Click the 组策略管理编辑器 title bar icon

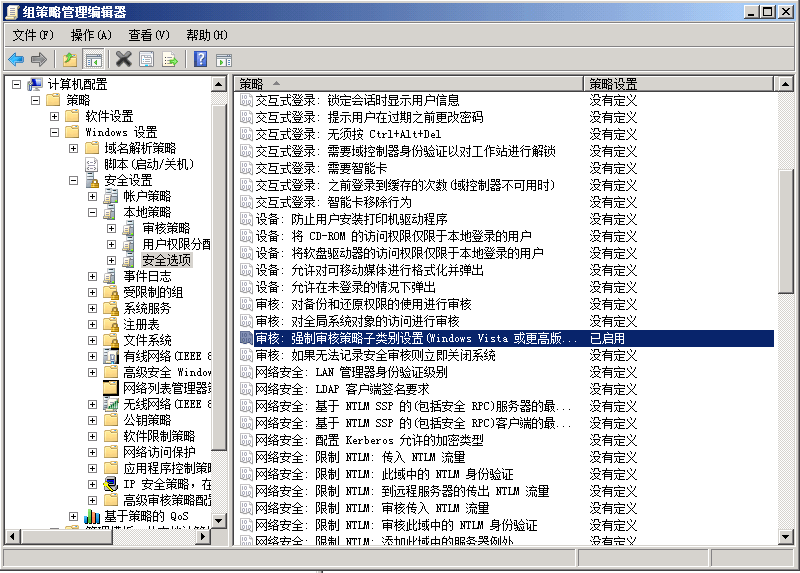point(12,11)
